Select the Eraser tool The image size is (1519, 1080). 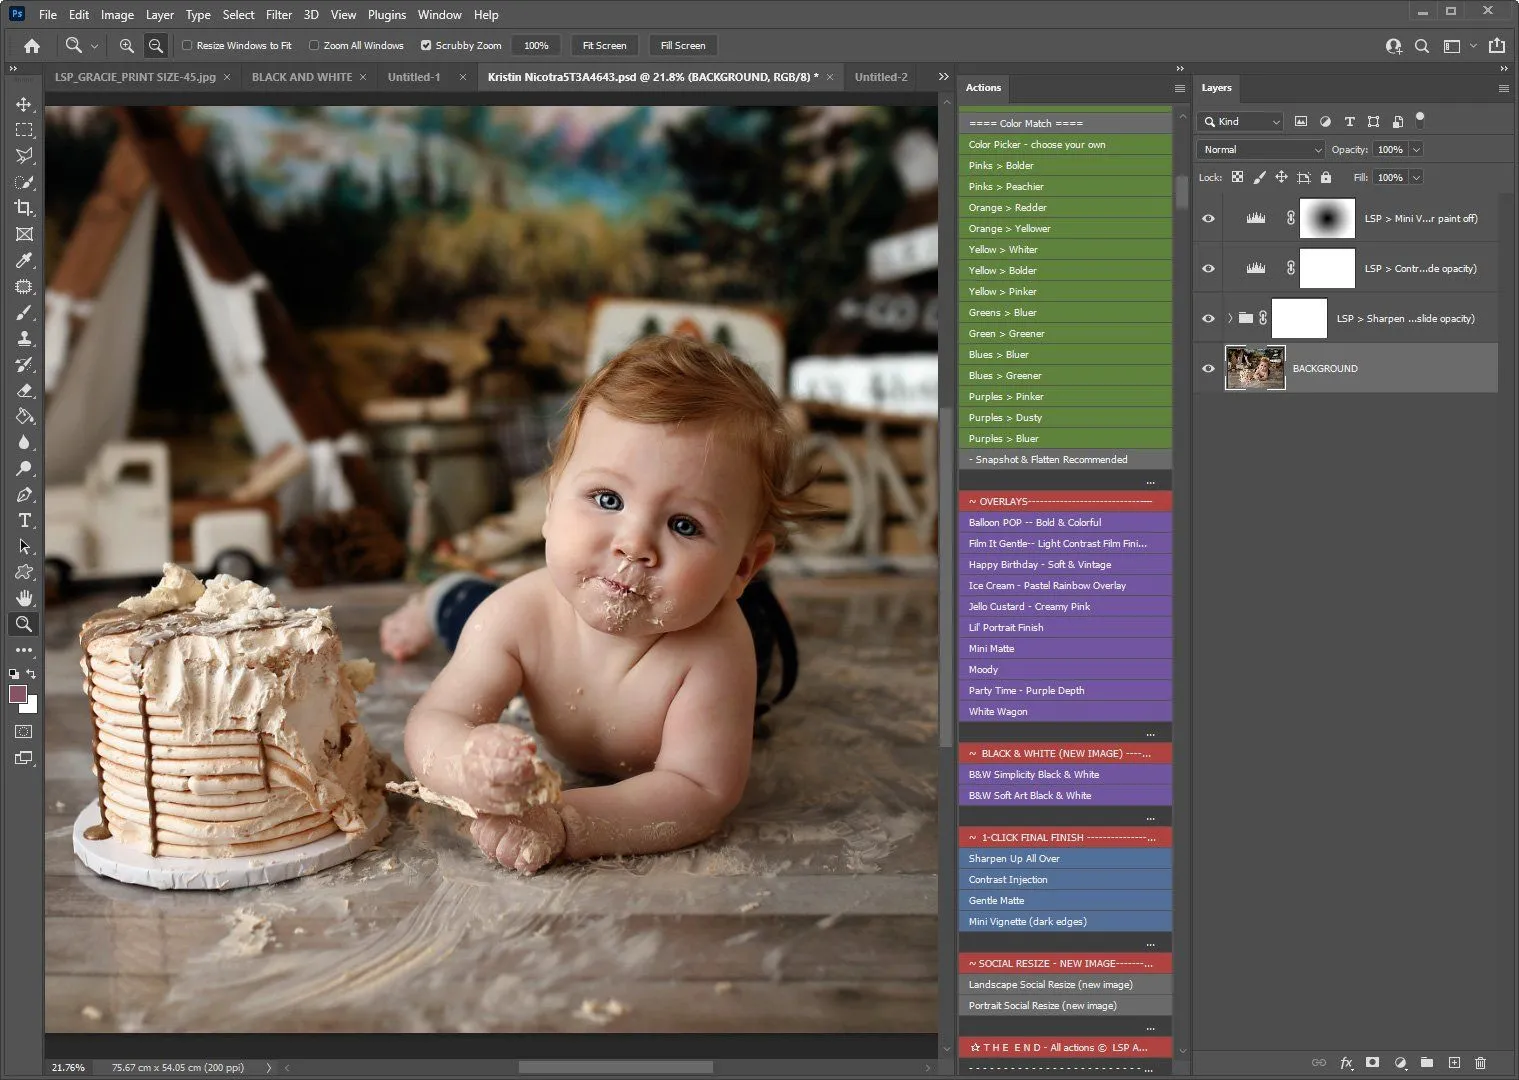click(24, 390)
